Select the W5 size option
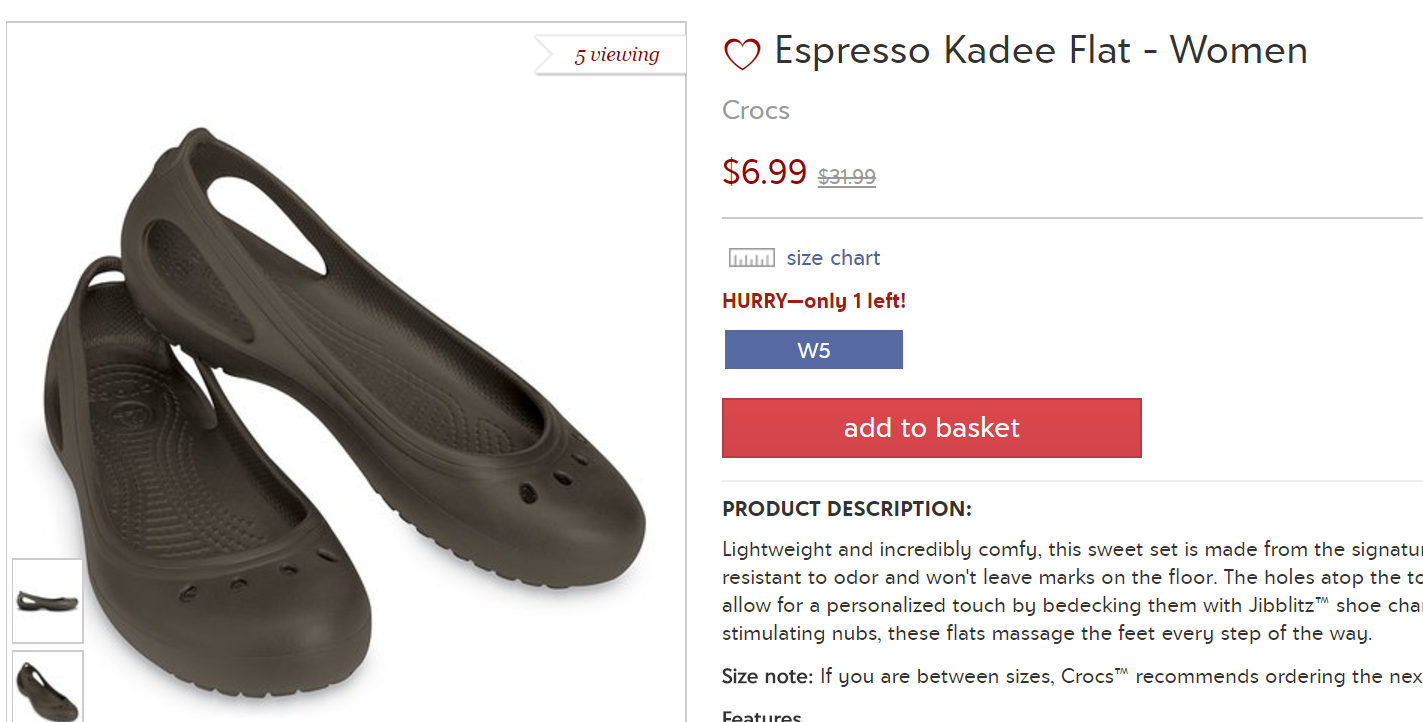This screenshot has width=1423, height=722. click(x=813, y=350)
